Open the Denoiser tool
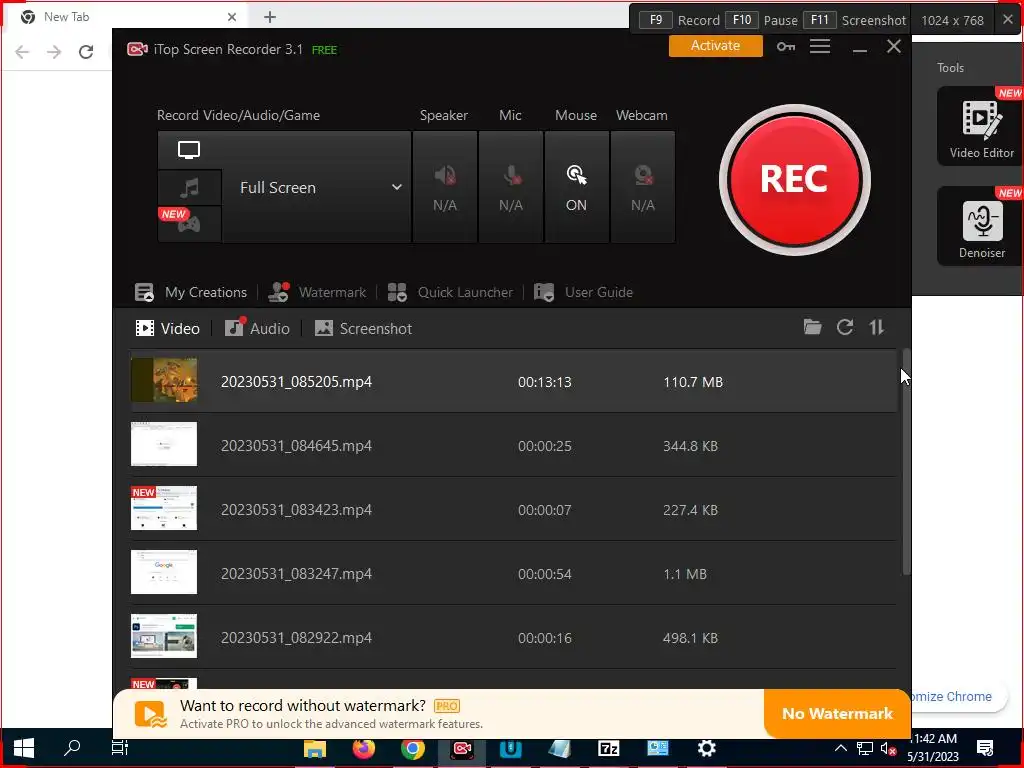The height and width of the screenshot is (768, 1024). click(981, 226)
